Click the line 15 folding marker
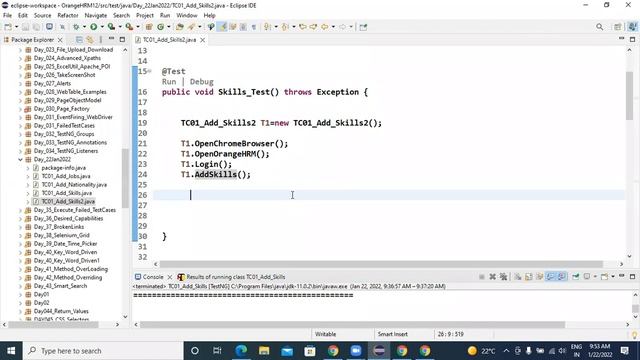The image size is (640, 360). 150,71
